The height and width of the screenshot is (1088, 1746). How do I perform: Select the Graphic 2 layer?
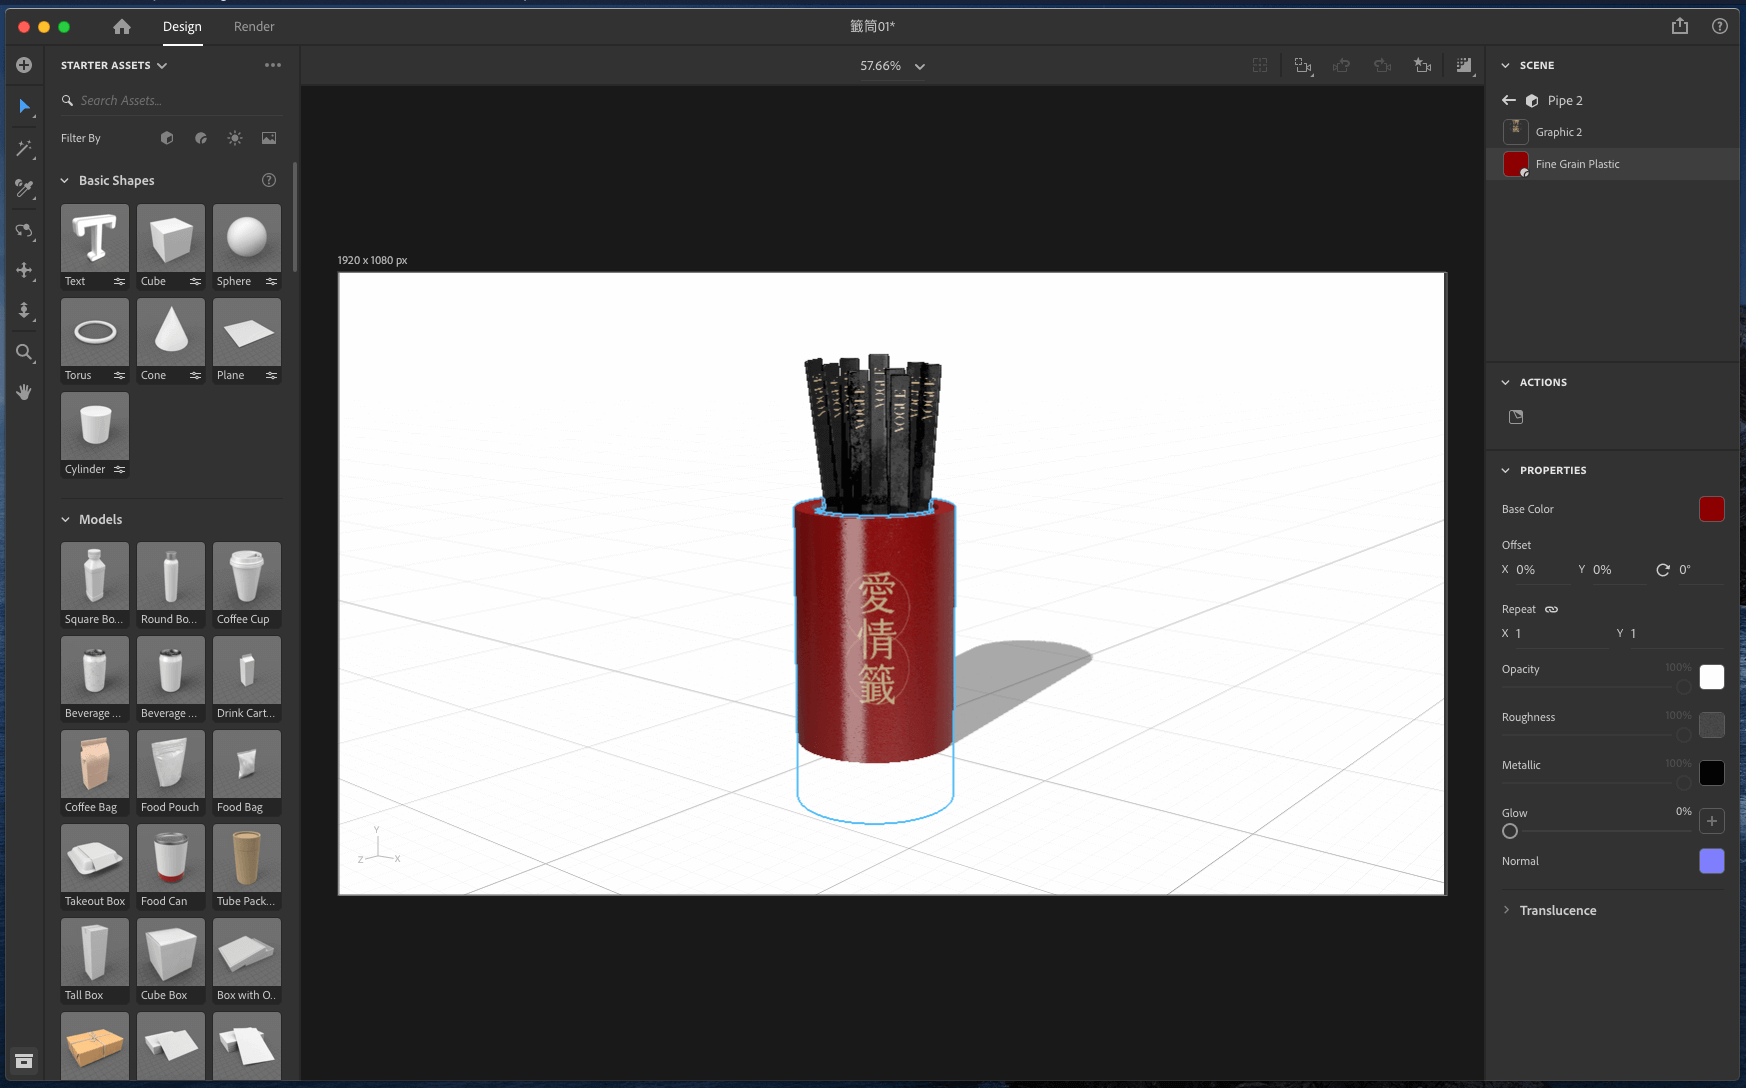pos(1612,132)
